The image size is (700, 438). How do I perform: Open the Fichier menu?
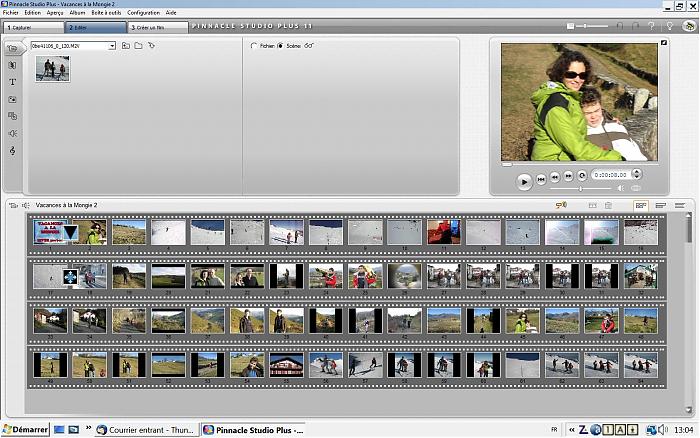(x=11, y=13)
